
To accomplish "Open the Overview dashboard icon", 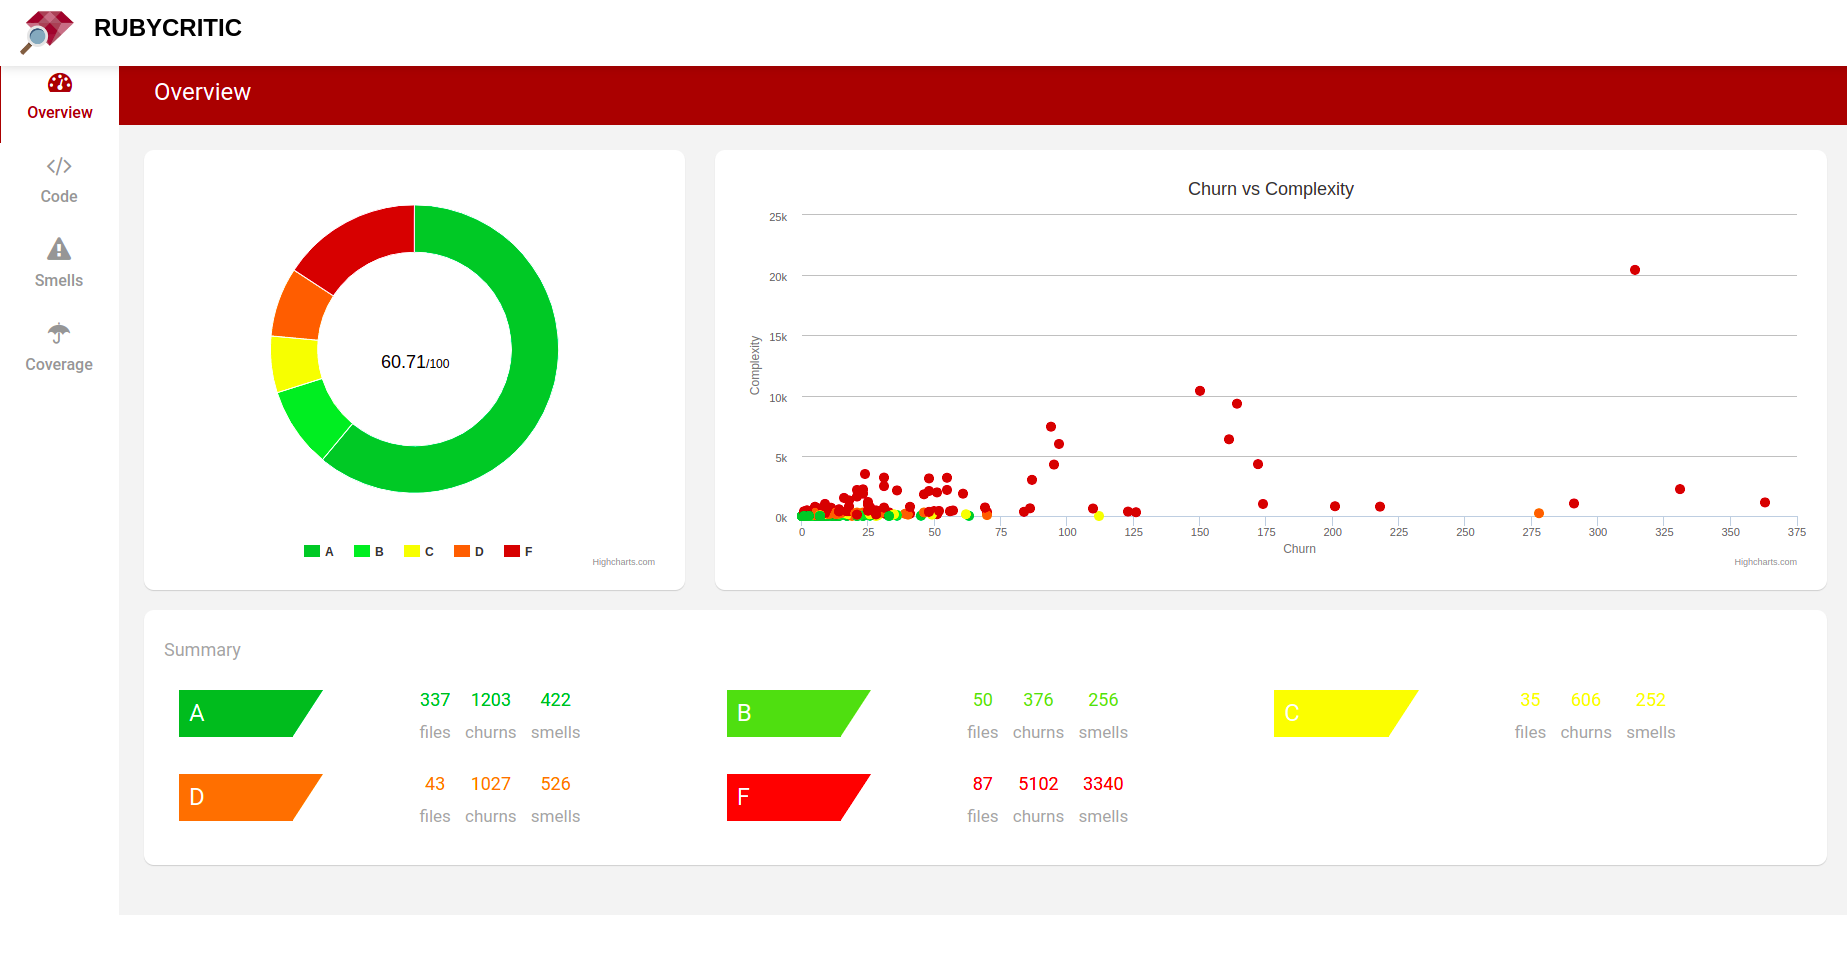I will pyautogui.click(x=60, y=83).
